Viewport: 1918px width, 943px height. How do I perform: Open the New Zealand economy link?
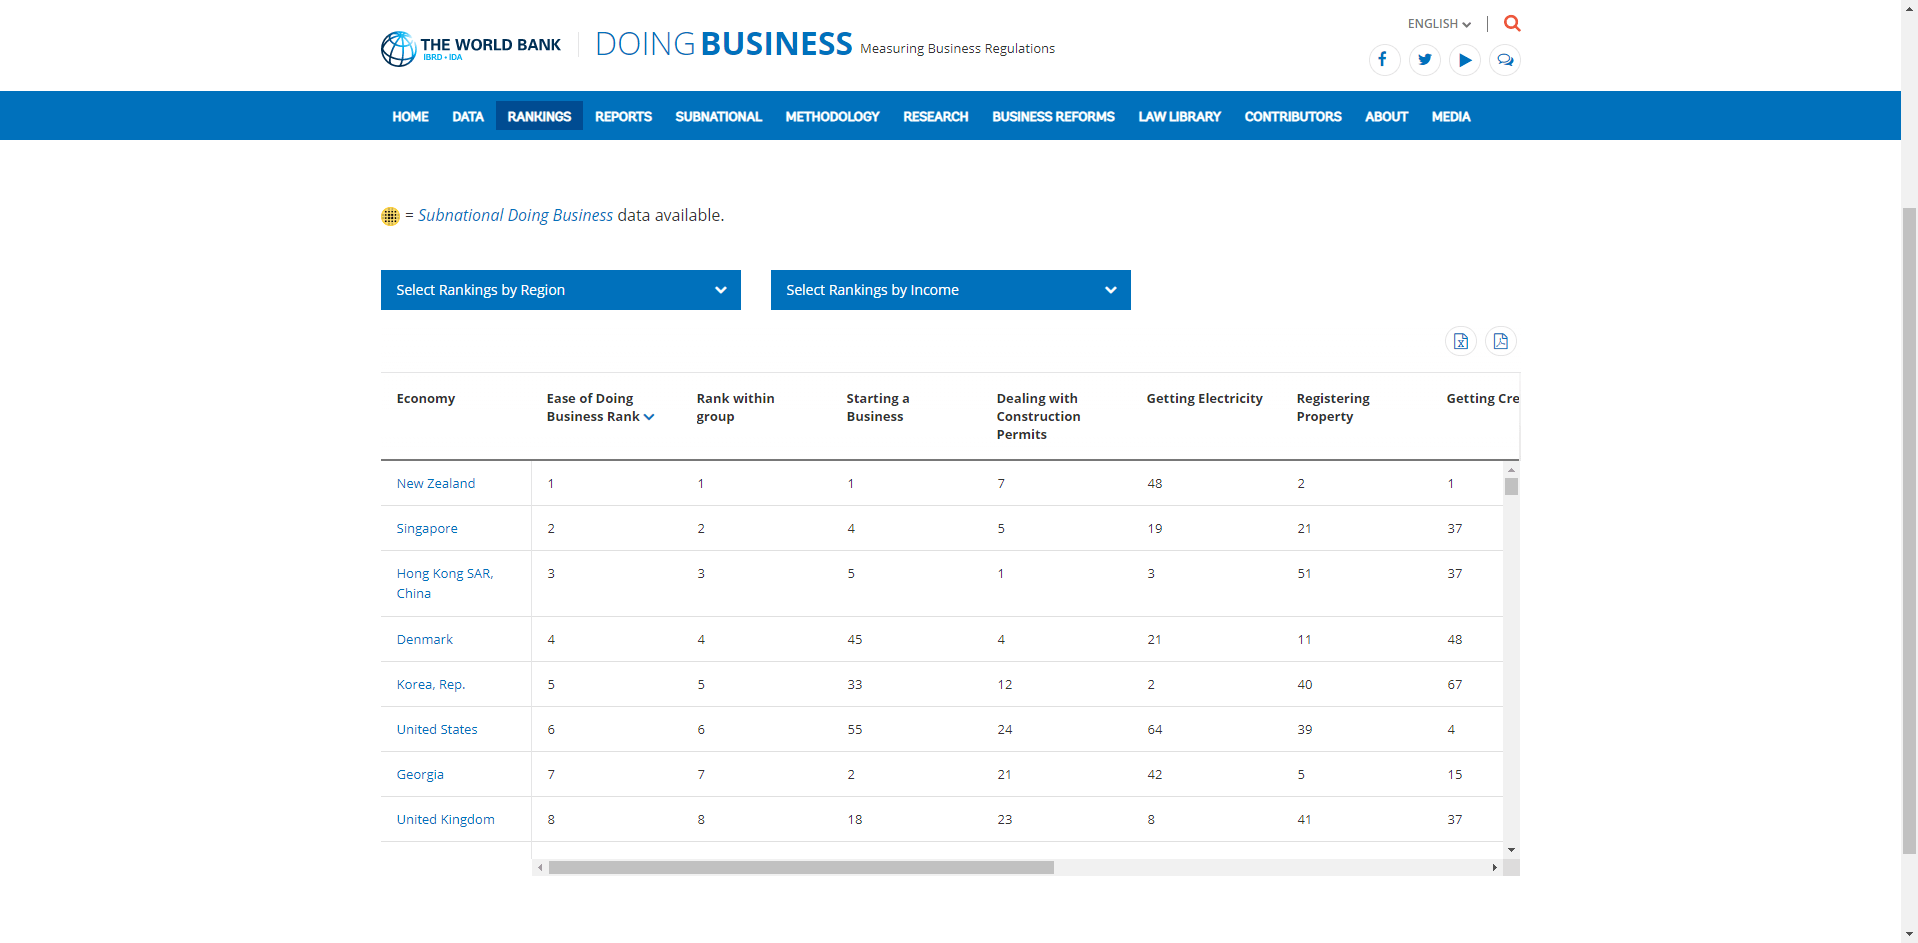[x=436, y=483]
